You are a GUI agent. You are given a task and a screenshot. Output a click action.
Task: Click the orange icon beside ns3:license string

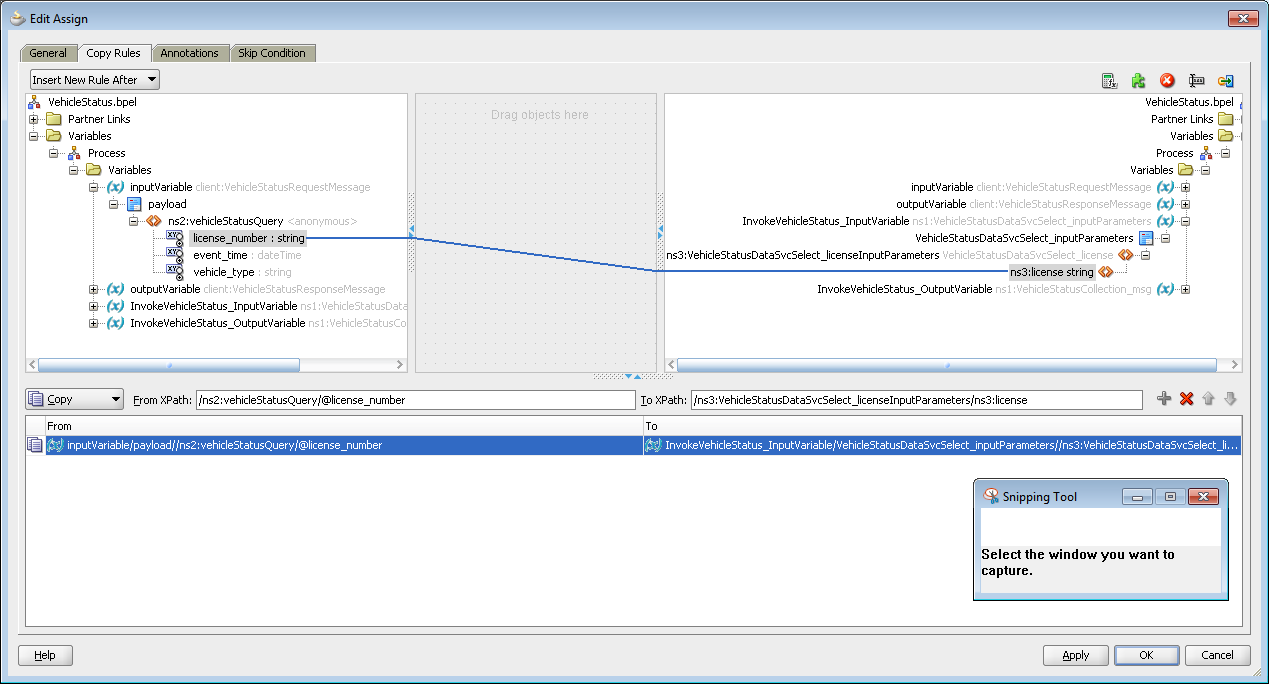pos(1105,272)
